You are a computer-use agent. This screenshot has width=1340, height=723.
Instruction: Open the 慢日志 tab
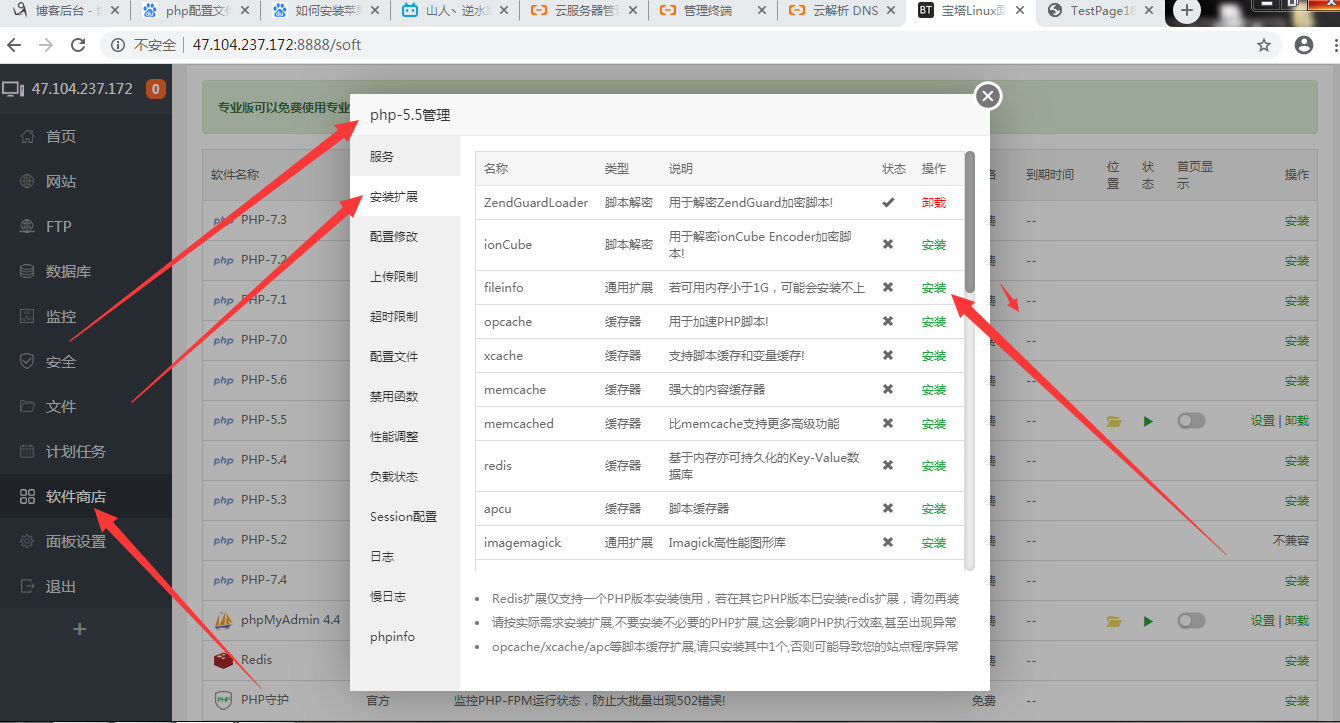click(405, 596)
